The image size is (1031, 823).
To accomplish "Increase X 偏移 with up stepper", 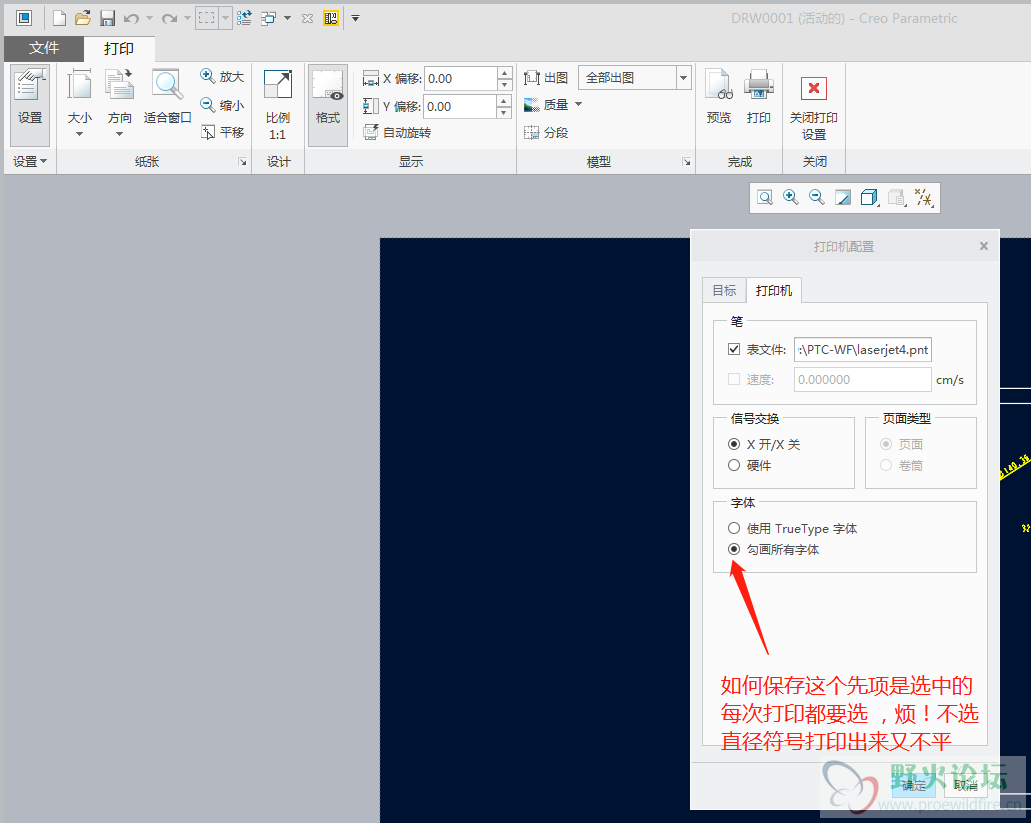I will (x=504, y=73).
